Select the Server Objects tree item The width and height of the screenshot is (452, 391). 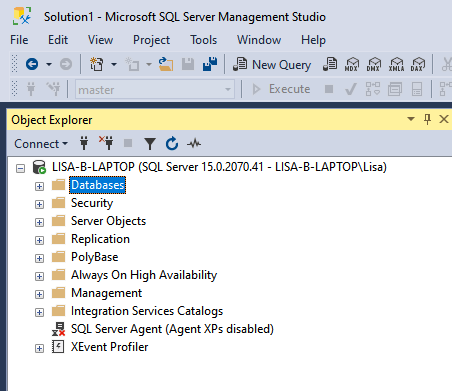(x=108, y=221)
